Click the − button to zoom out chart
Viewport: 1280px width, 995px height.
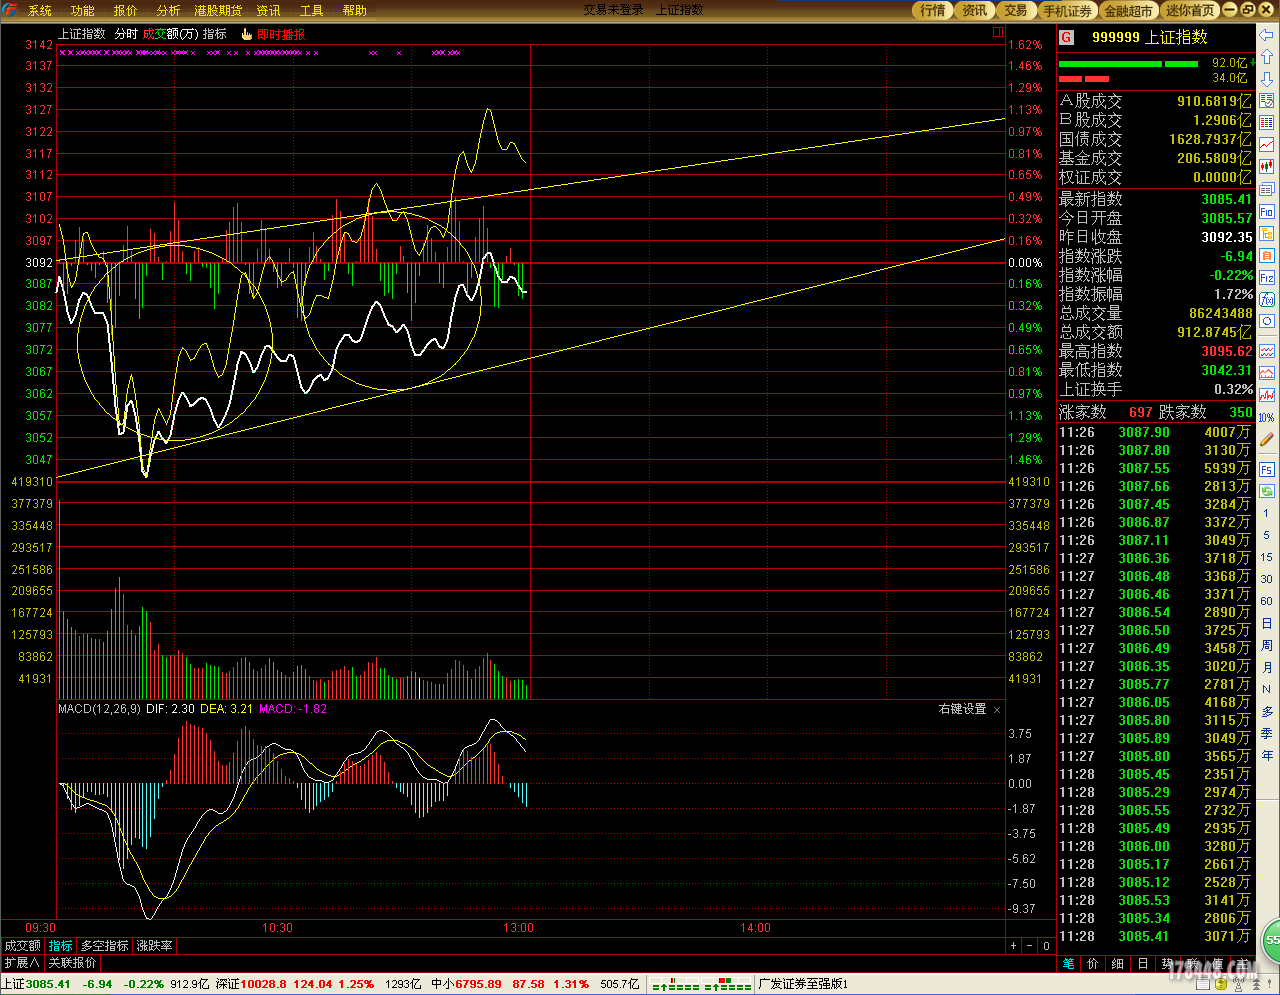click(x=1029, y=945)
